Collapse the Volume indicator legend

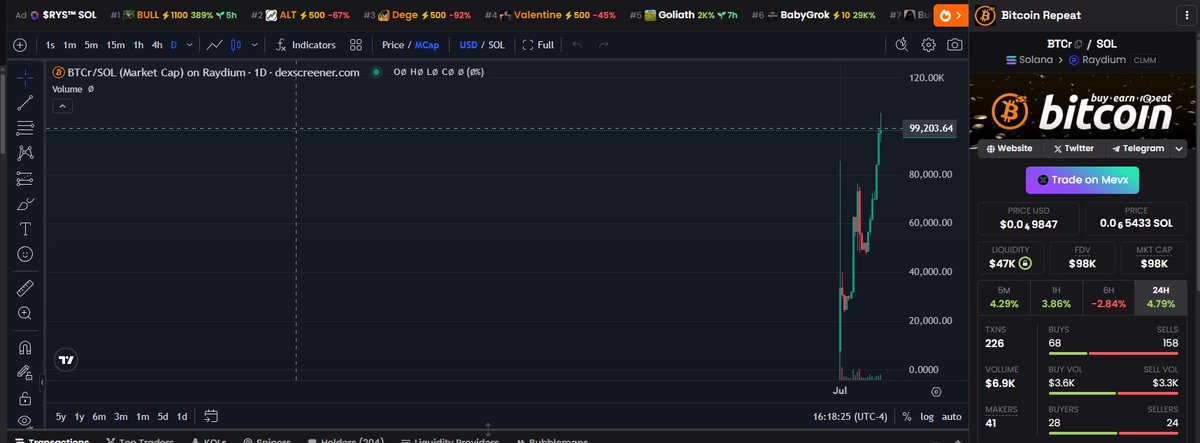(x=61, y=105)
